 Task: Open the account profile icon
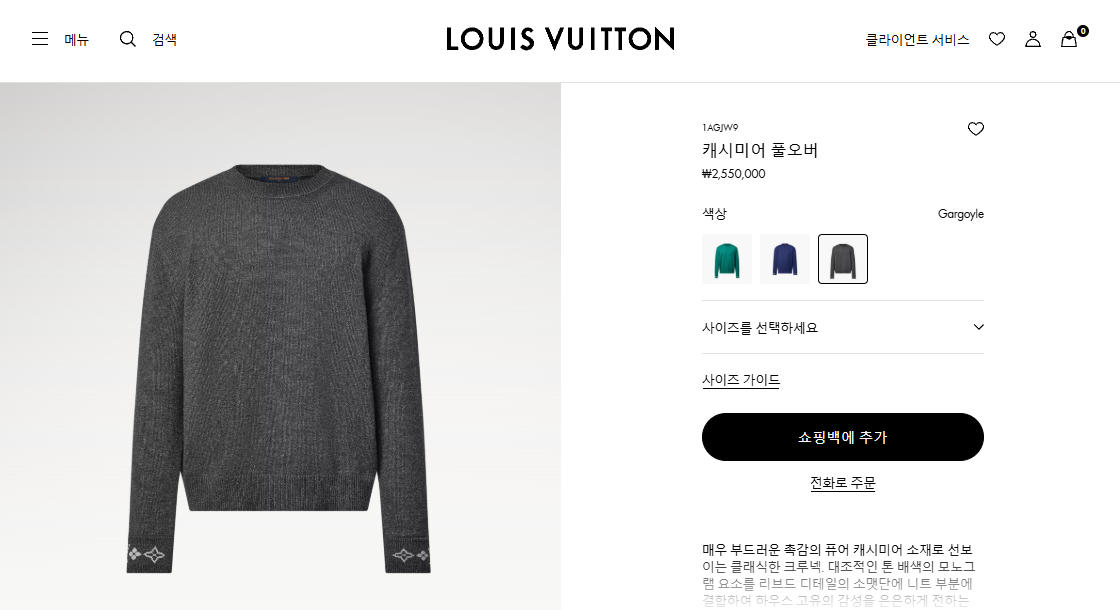[1033, 39]
